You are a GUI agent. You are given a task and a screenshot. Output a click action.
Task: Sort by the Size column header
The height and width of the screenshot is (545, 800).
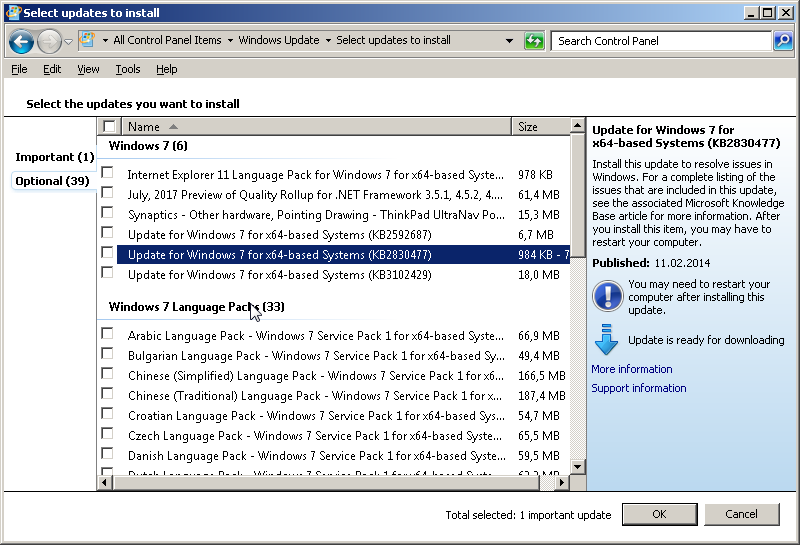pyautogui.click(x=540, y=127)
